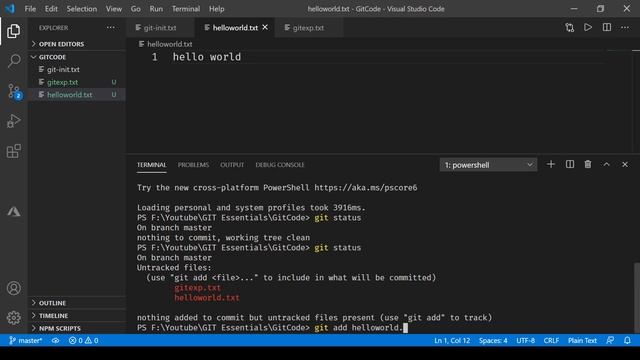Open git-init.txt in the file tree

(x=77, y=69)
